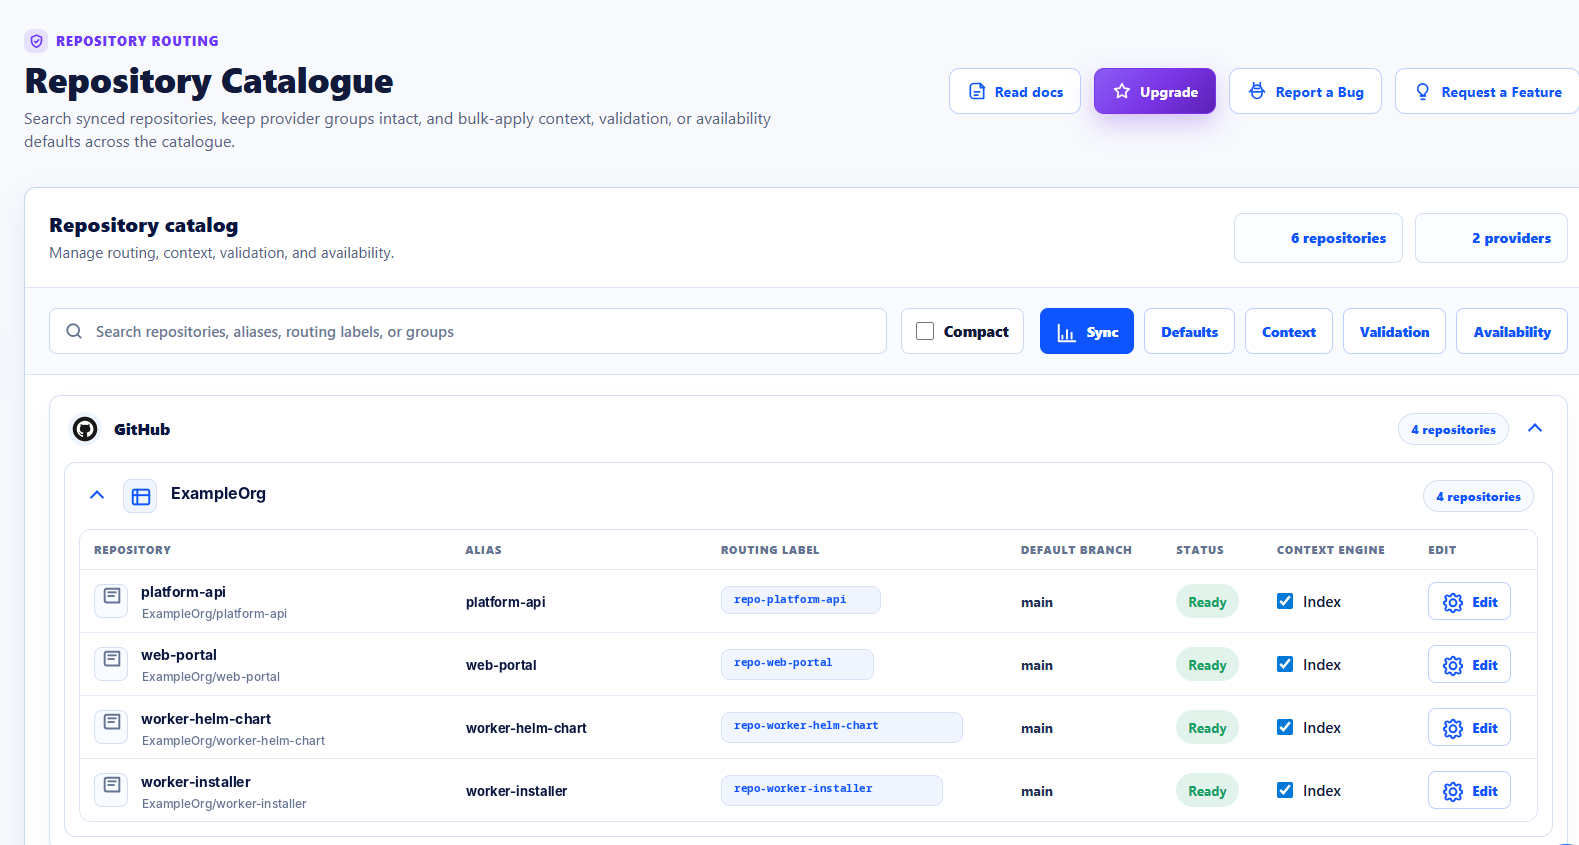Uncheck Index for platform-api

click(1285, 601)
